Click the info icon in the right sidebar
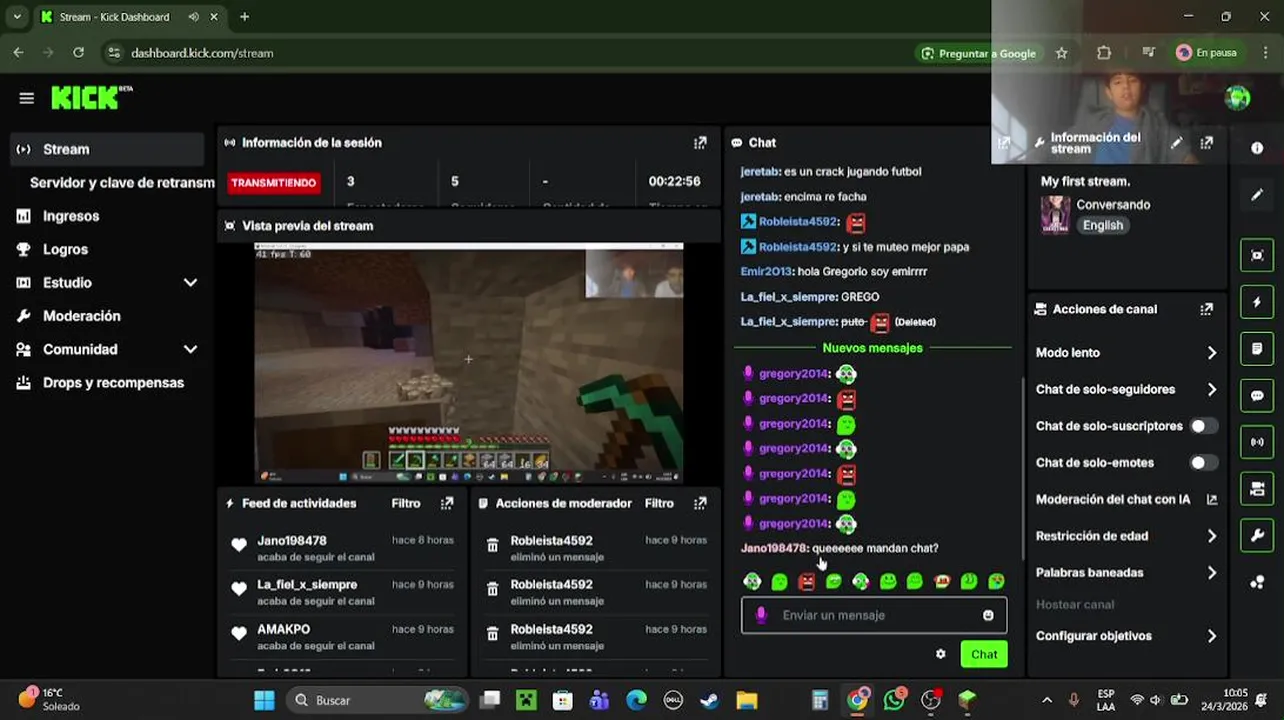1284x720 pixels. [x=1257, y=148]
